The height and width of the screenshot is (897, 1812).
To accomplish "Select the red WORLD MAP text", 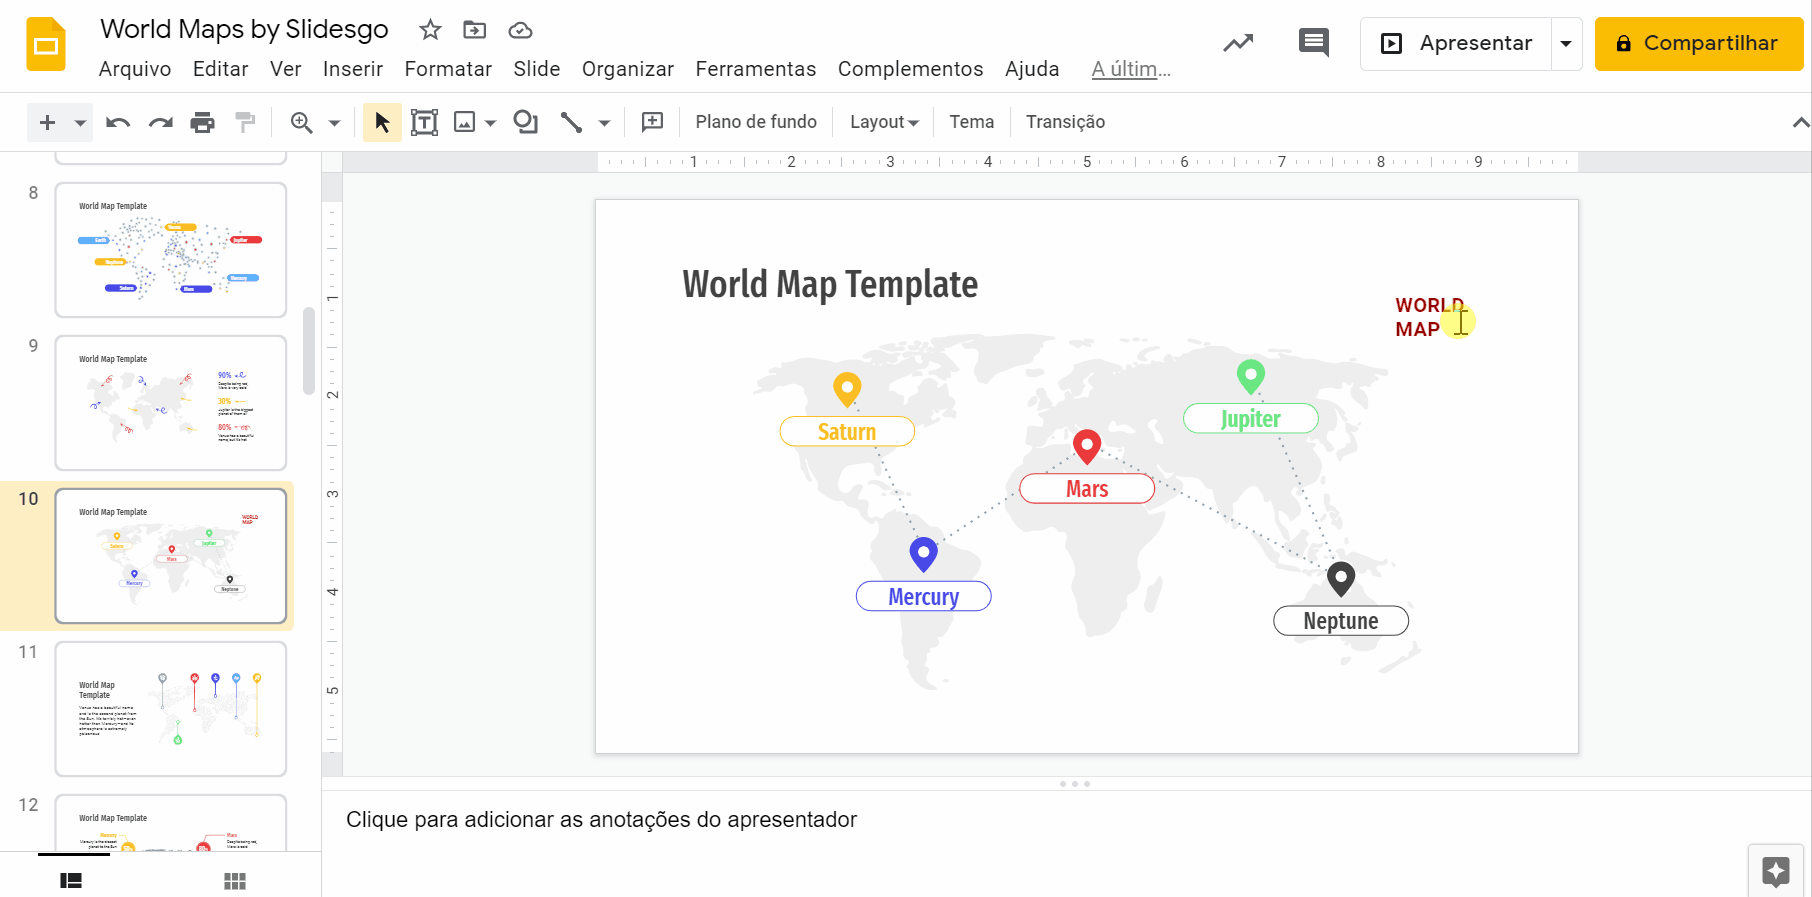I will point(1429,317).
